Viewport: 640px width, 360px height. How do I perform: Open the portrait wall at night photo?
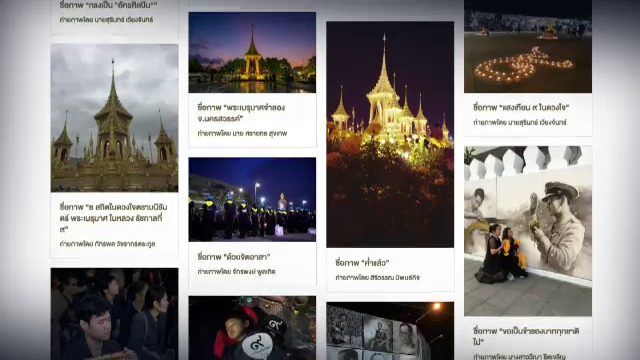pos(390,331)
